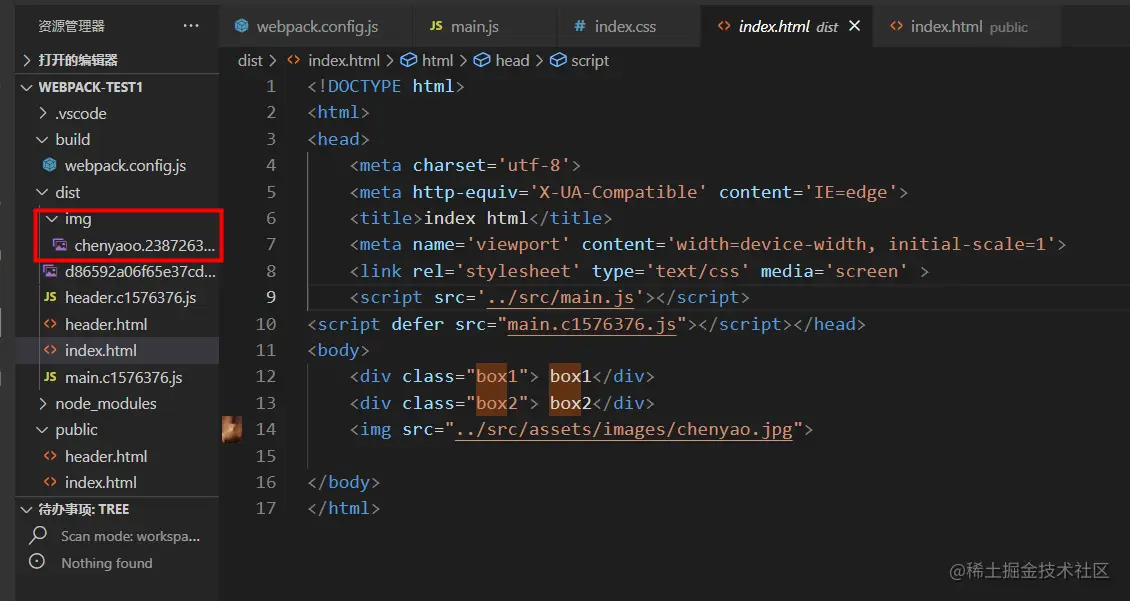Click the highlighted box2 class value
The width and height of the screenshot is (1130, 601).
tap(497, 404)
